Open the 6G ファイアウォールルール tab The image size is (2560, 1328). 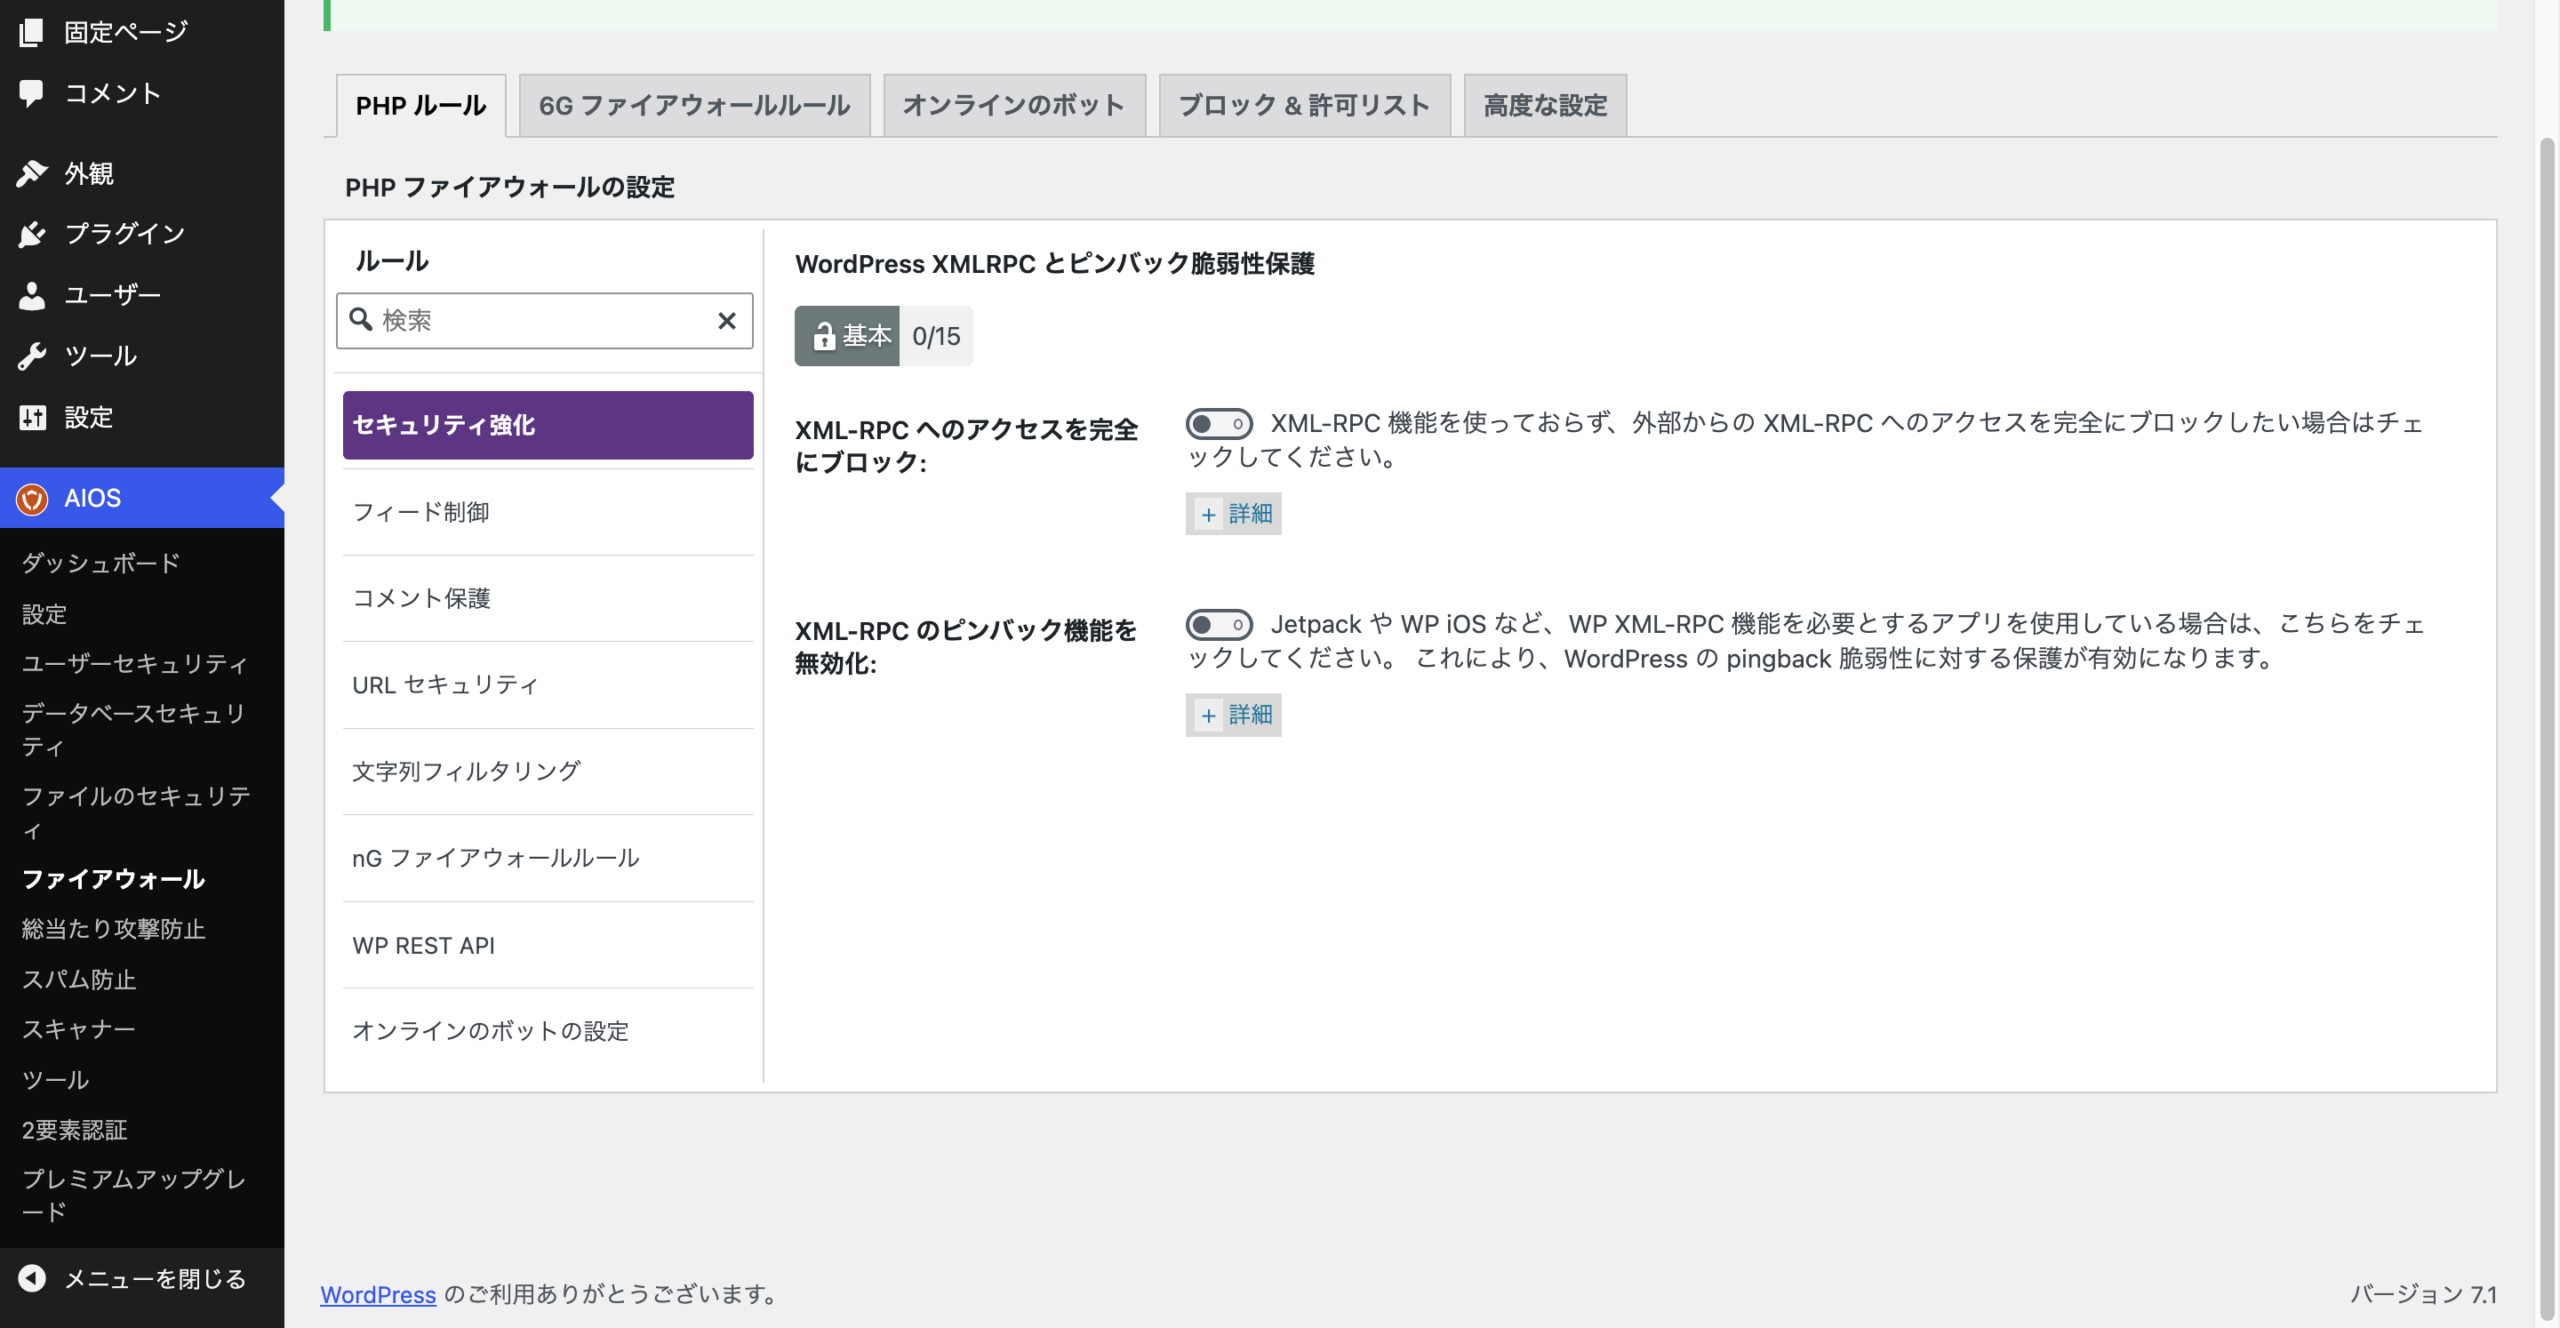coord(694,105)
